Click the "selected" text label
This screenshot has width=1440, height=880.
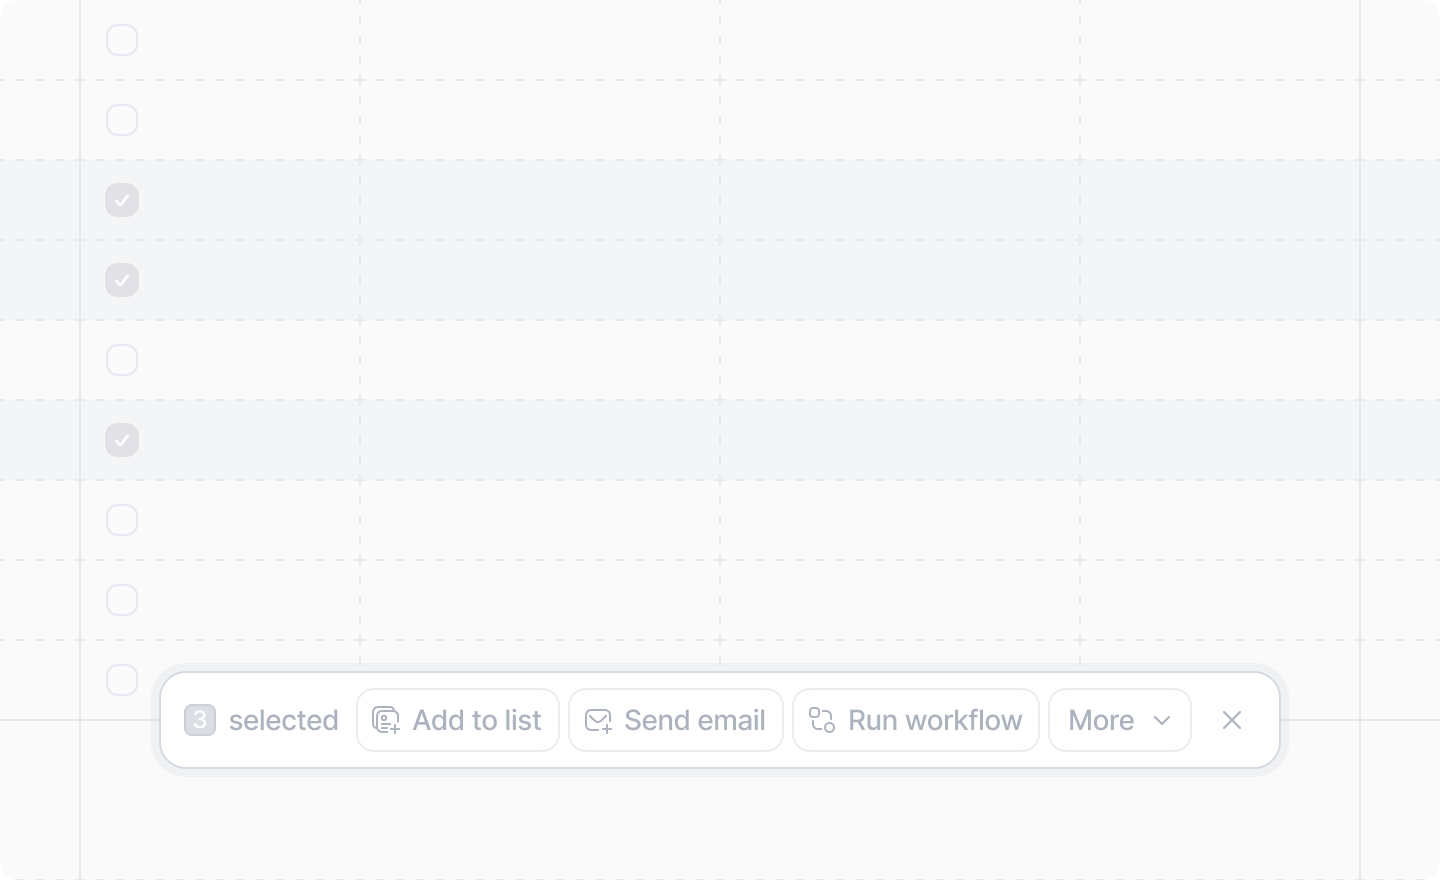(284, 720)
